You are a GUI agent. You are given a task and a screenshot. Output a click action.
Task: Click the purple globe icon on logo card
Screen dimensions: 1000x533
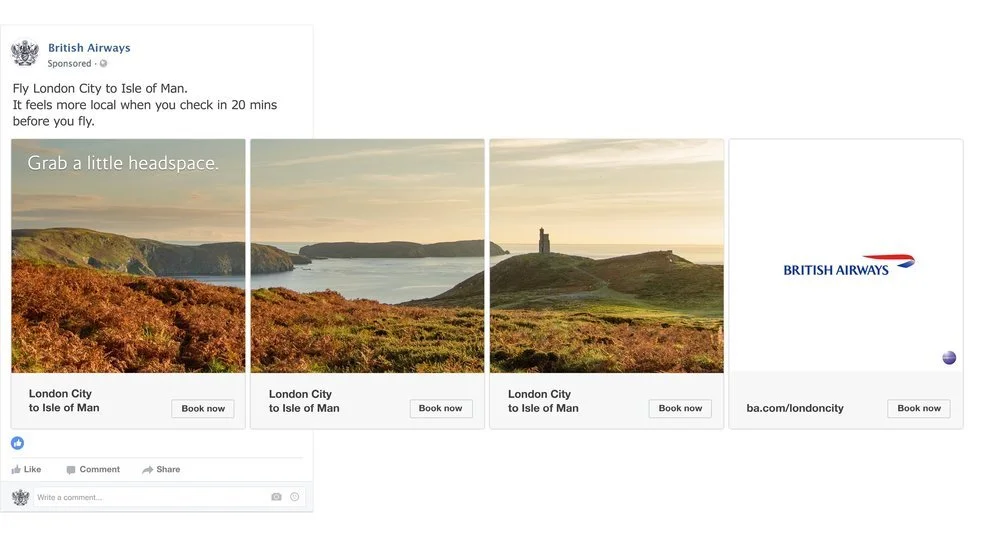[x=949, y=358]
